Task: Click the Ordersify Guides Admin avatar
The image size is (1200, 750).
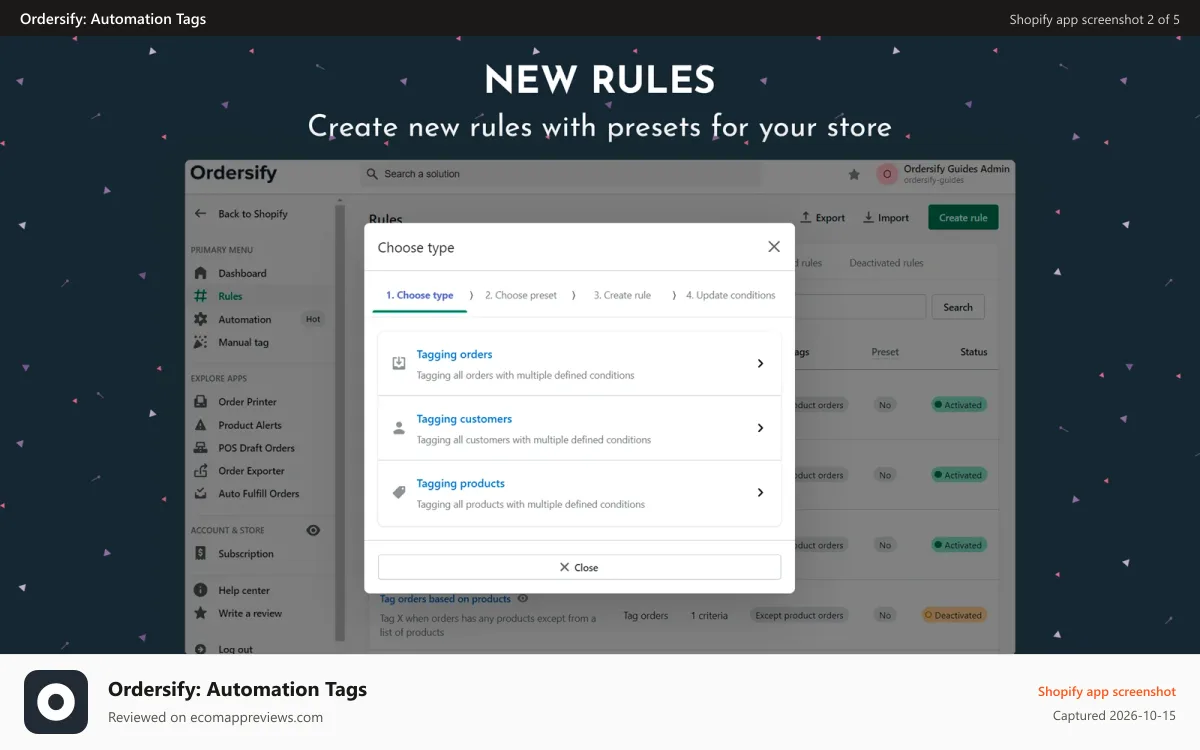Action: pyautogui.click(x=886, y=174)
